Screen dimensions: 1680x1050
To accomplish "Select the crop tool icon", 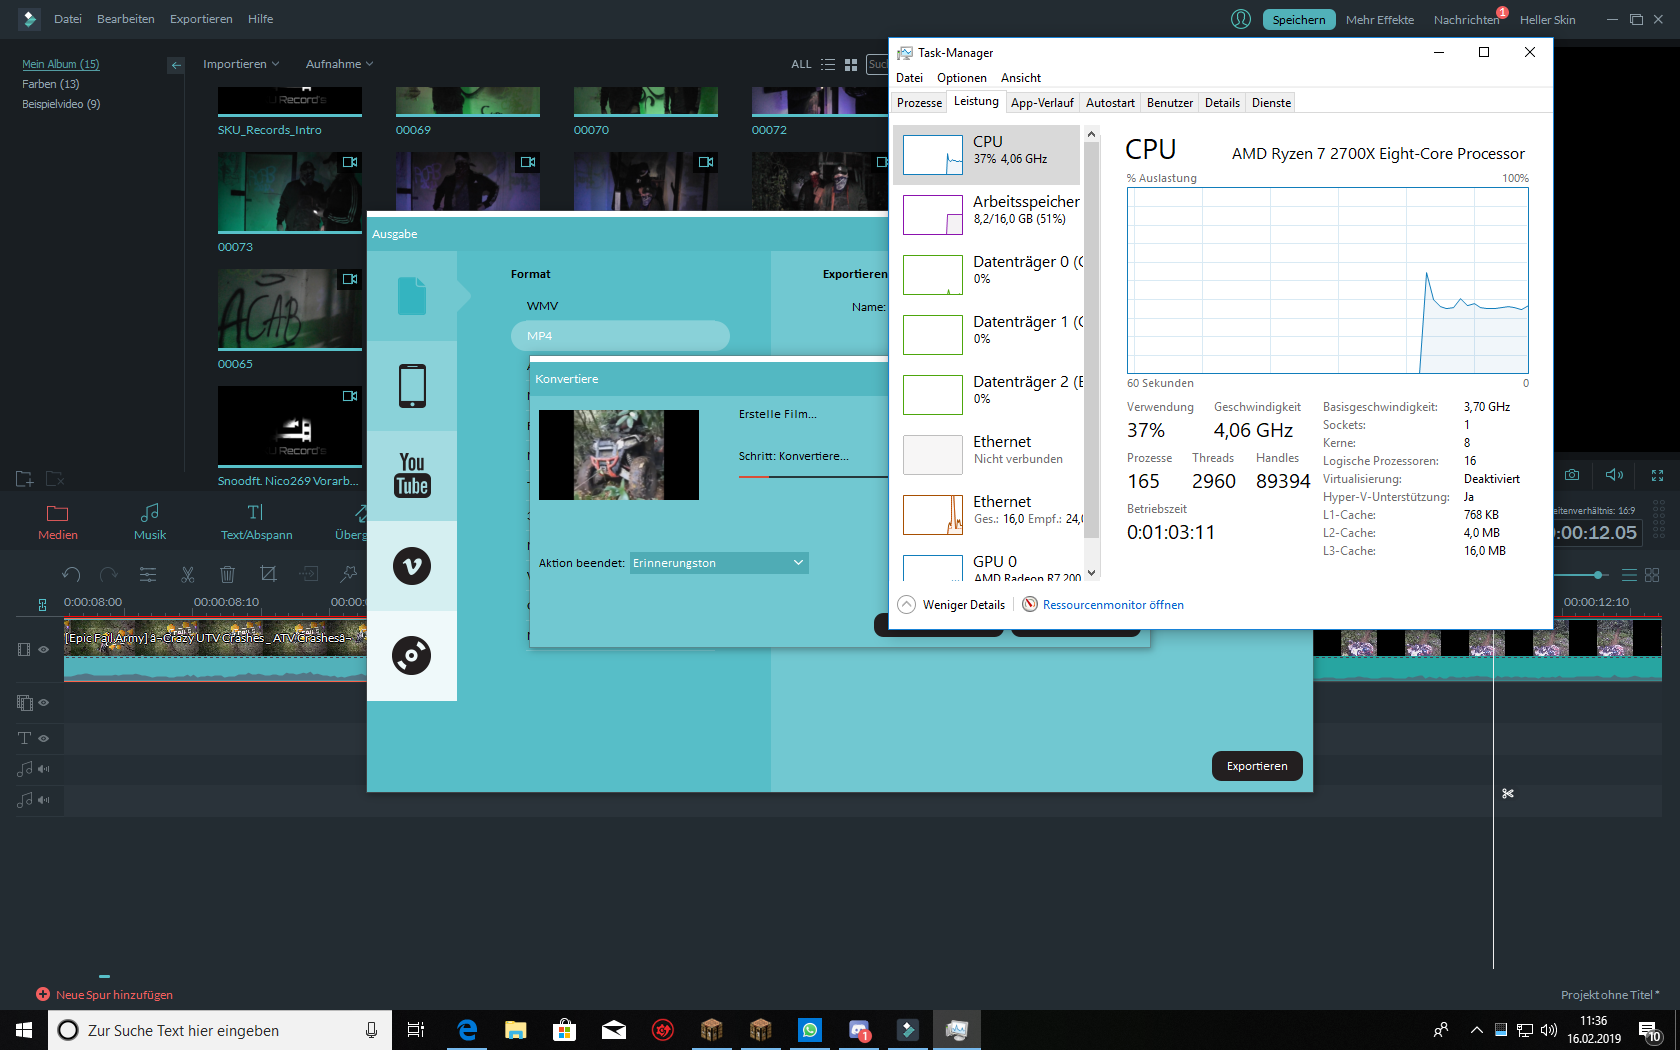I will [268, 574].
